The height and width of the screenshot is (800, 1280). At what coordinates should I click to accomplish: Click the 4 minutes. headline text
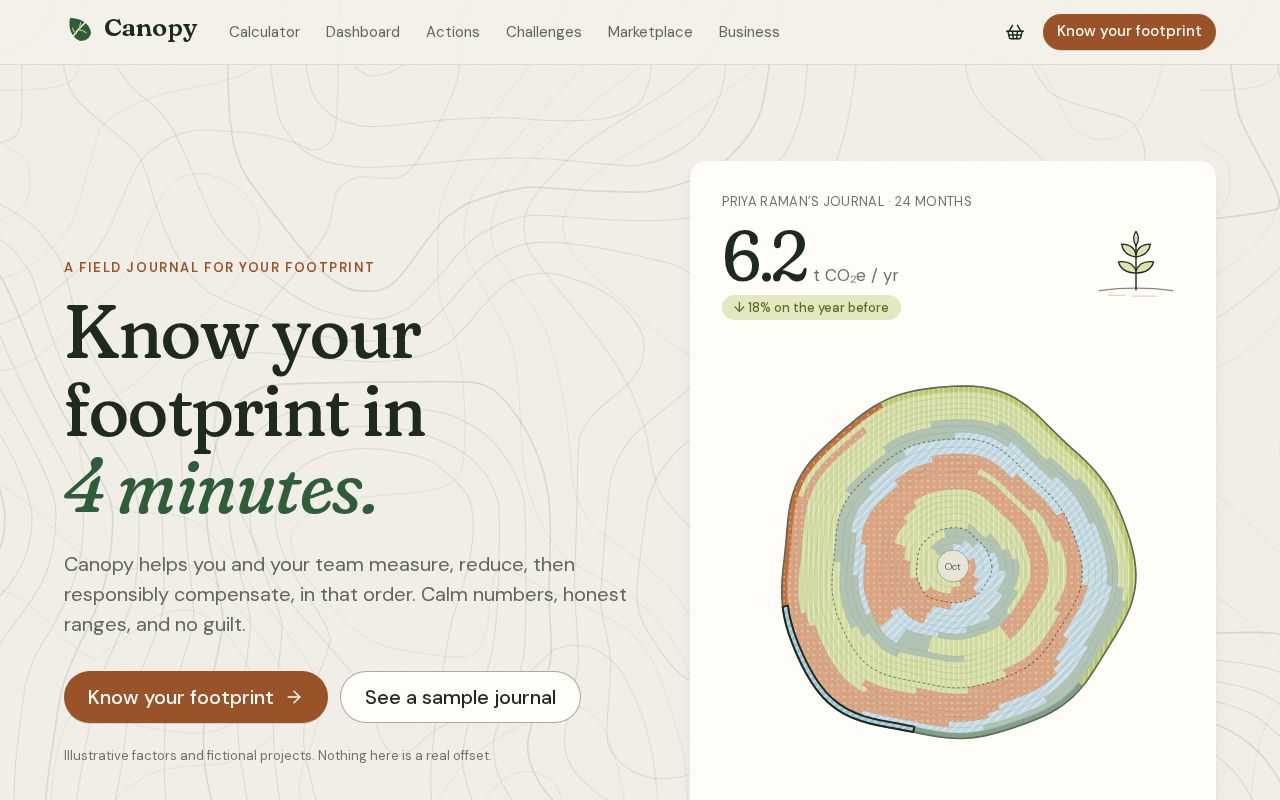tap(221, 489)
